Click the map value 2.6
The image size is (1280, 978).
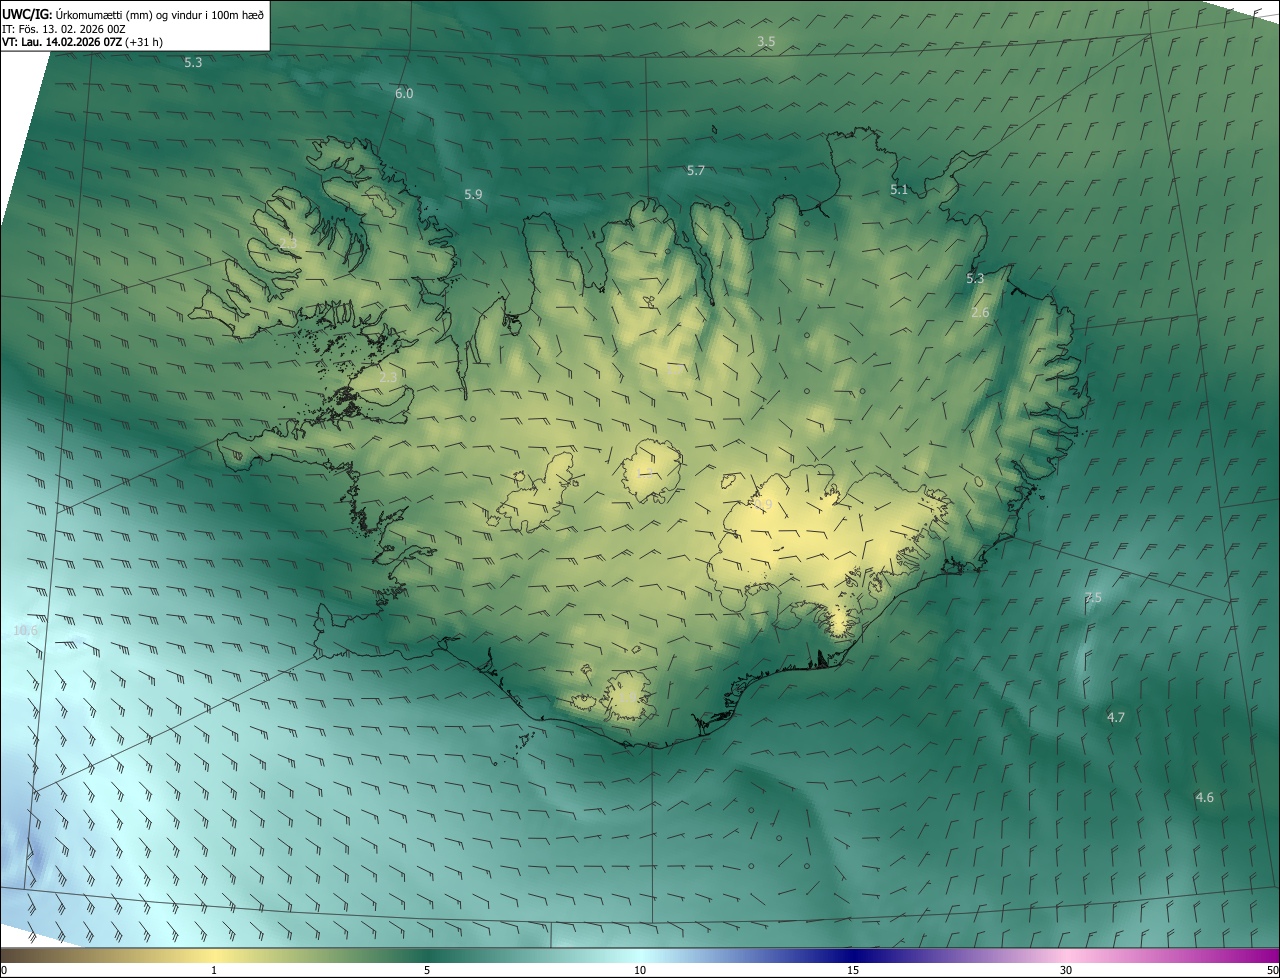click(x=980, y=313)
